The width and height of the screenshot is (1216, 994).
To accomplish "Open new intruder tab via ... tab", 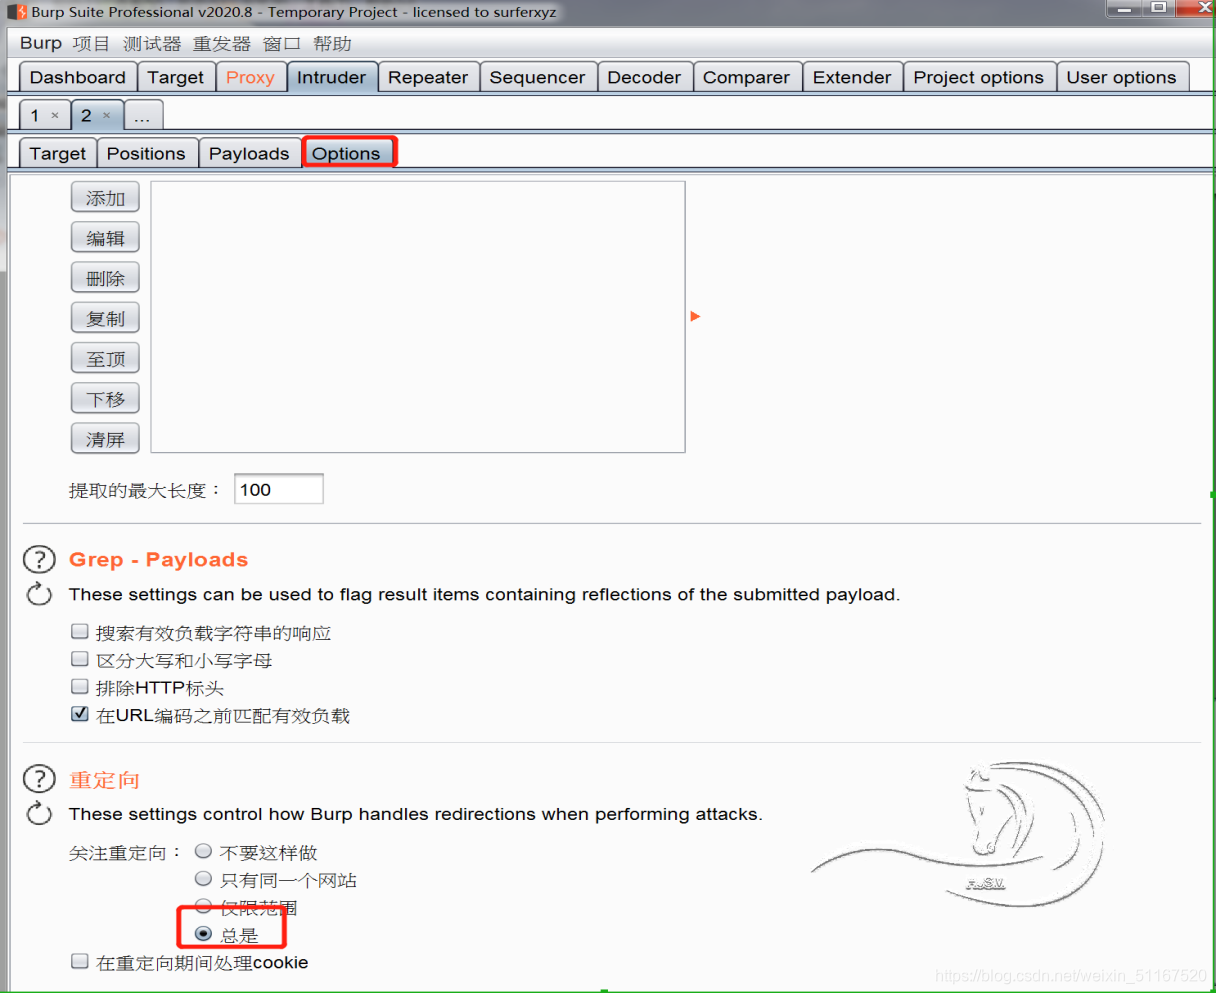I will point(142,116).
